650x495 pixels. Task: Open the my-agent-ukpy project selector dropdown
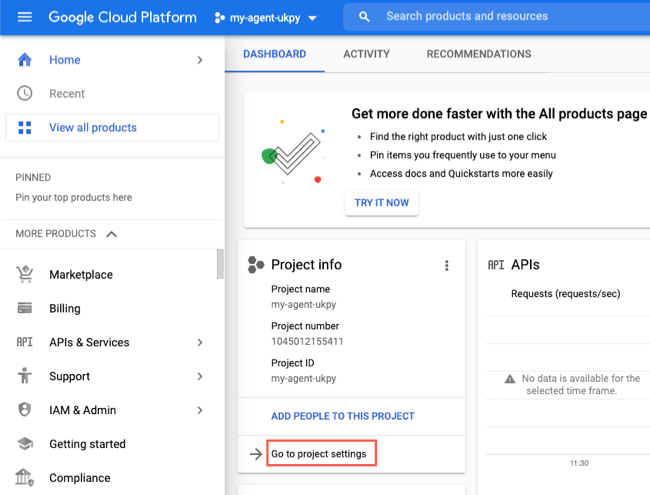[x=265, y=18]
